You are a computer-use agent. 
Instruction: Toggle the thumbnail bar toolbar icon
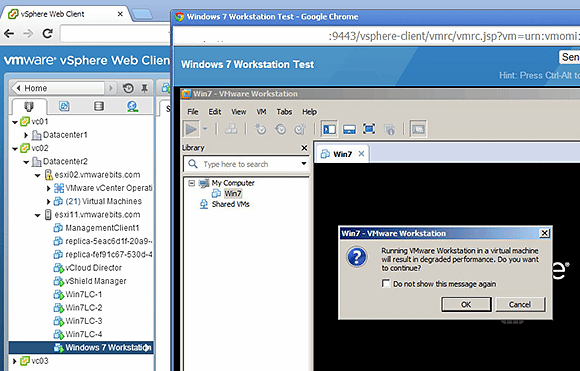pos(349,129)
